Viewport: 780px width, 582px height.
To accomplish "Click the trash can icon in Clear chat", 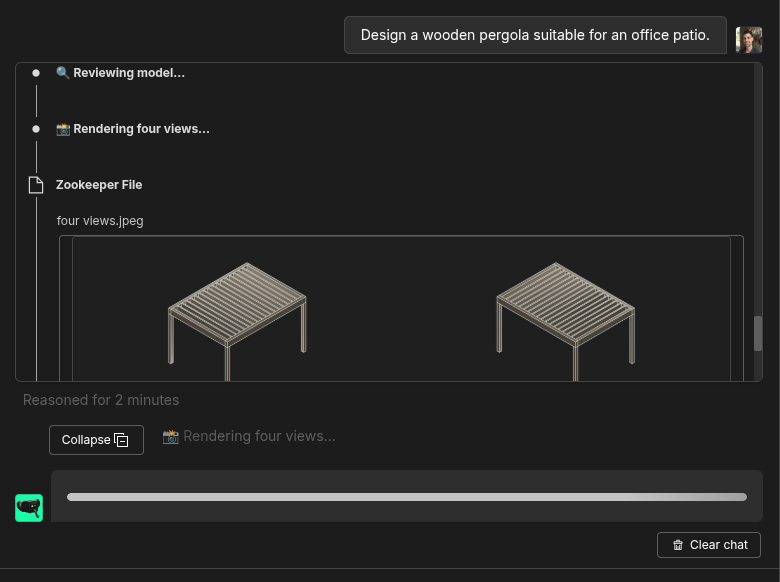I will [x=678, y=545].
